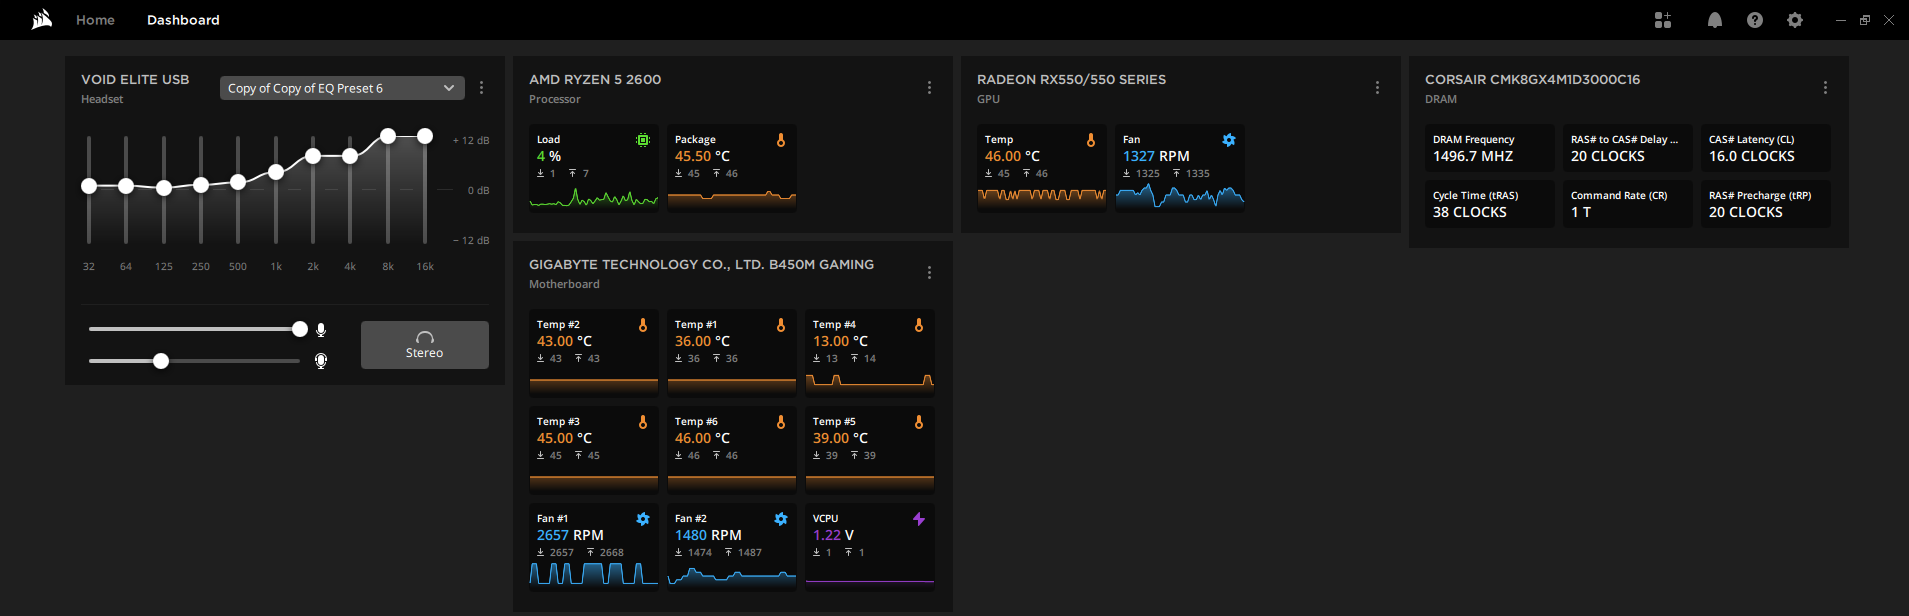The image size is (1909, 616).
Task: Open the EQ preset dropdown
Action: [342, 88]
